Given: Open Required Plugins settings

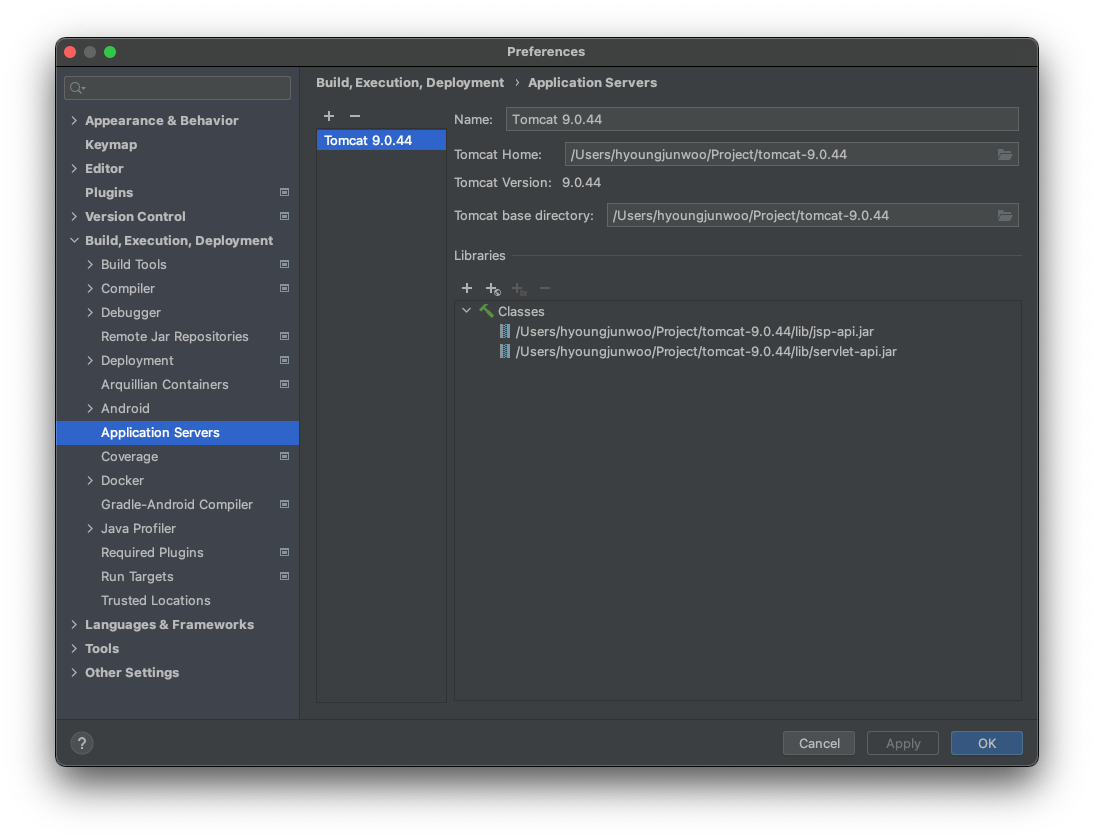Looking at the screenshot, I should pos(152,553).
